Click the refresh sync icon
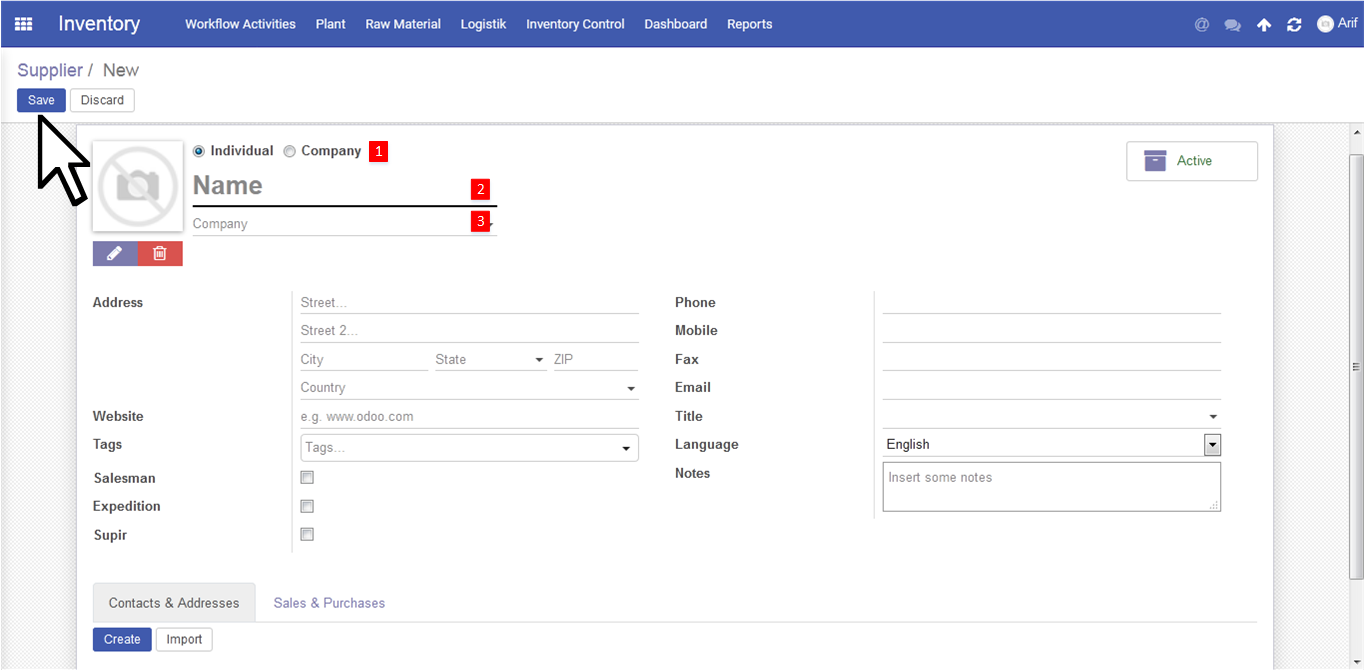The height and width of the screenshot is (671, 1365). click(x=1294, y=25)
